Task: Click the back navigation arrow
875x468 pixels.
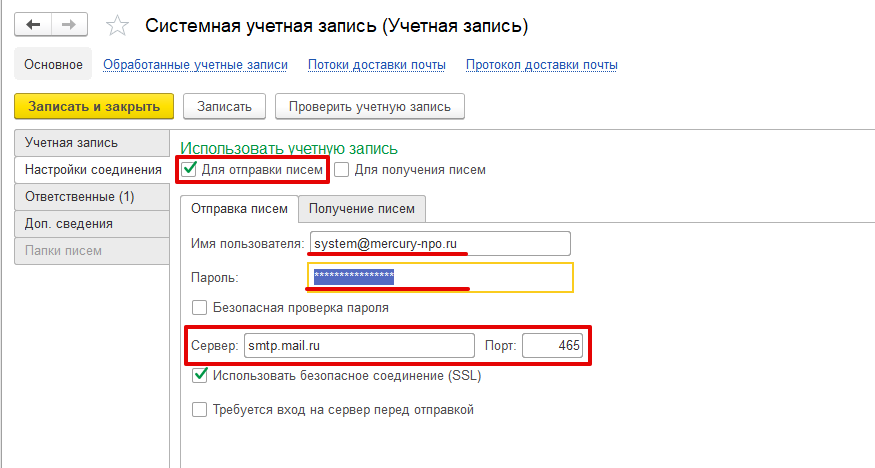Action: click(x=33, y=23)
